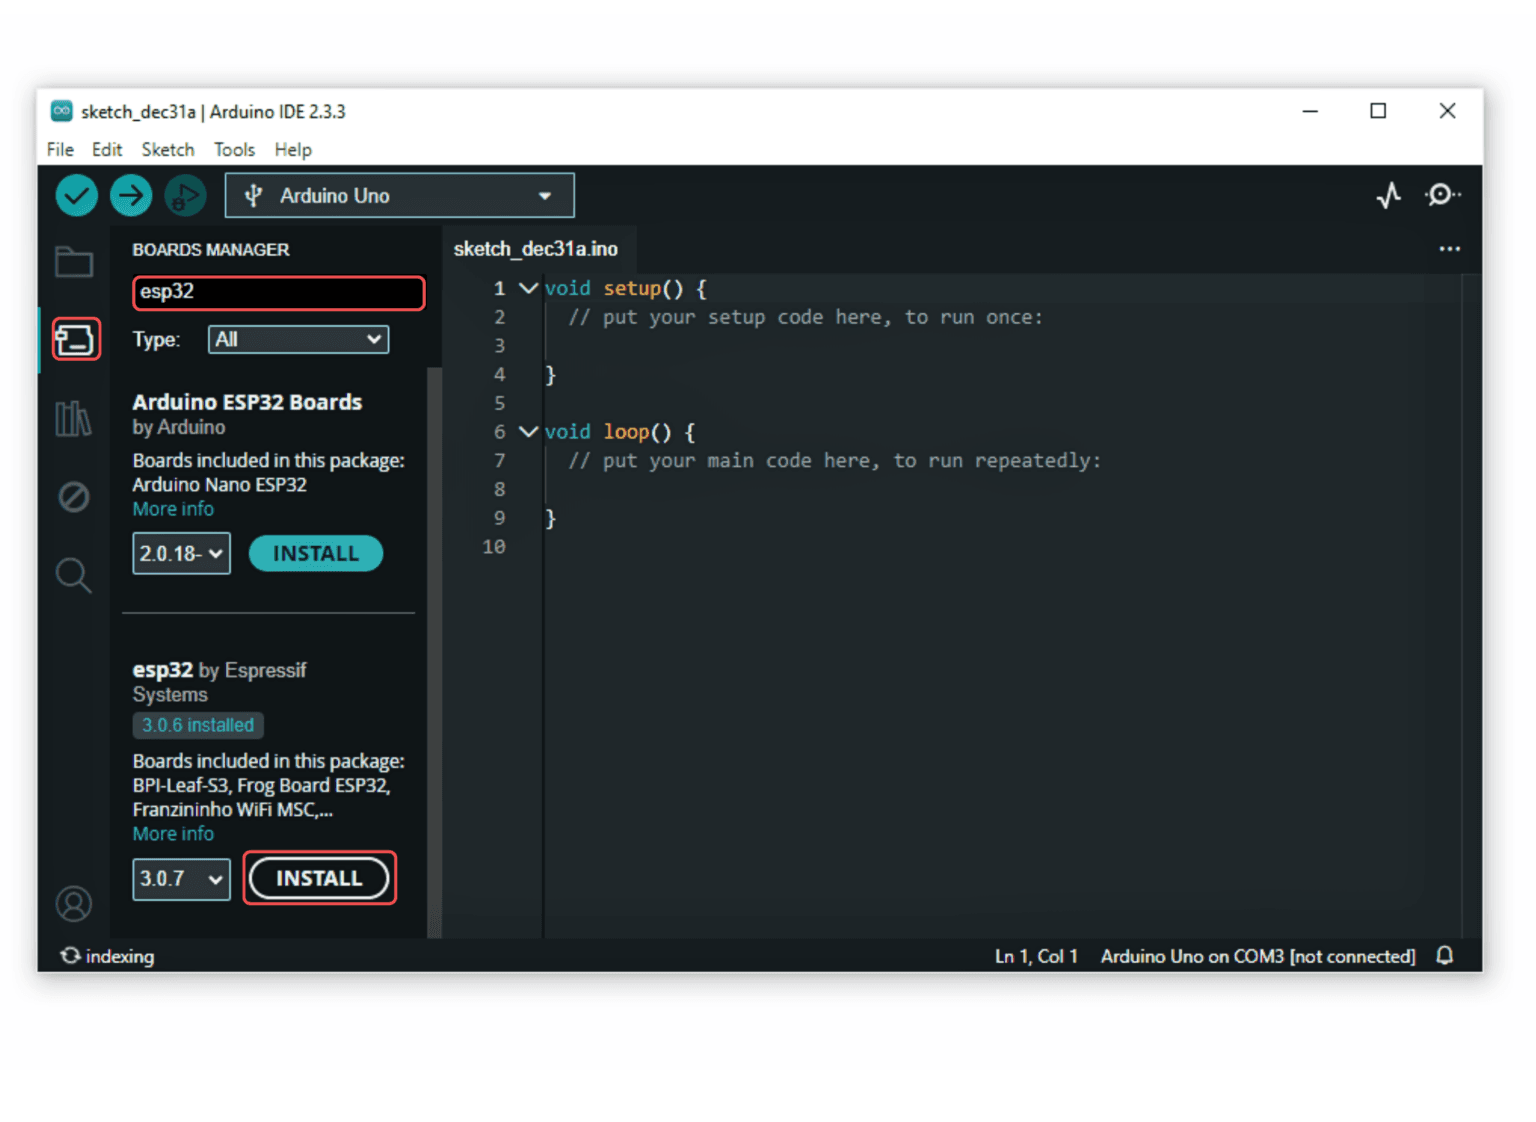The width and height of the screenshot is (1536, 1122).
Task: Open the Sketch menu
Action: [x=167, y=150]
